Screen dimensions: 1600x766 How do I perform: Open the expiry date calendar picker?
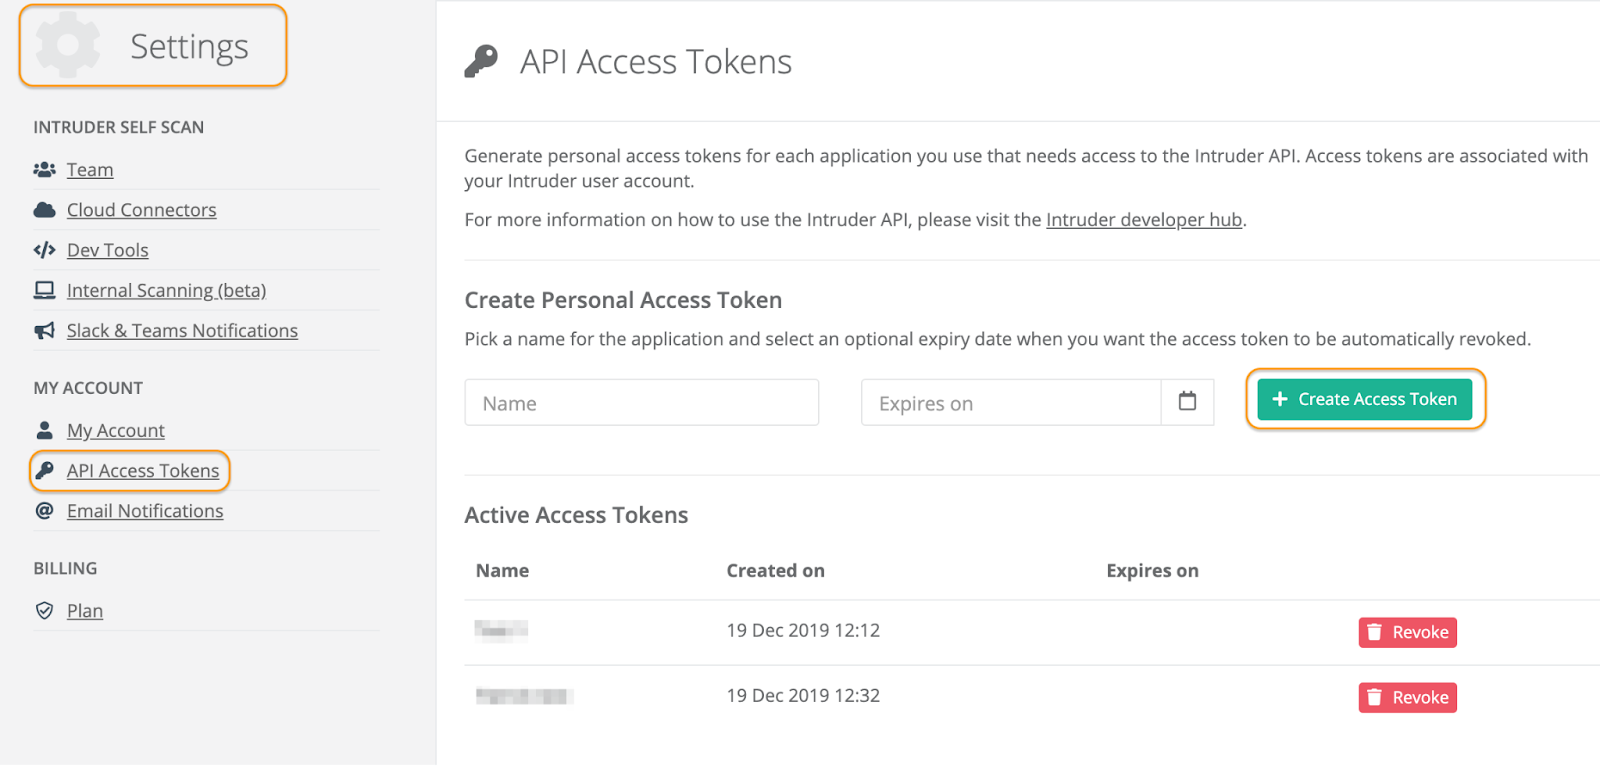[1187, 402]
